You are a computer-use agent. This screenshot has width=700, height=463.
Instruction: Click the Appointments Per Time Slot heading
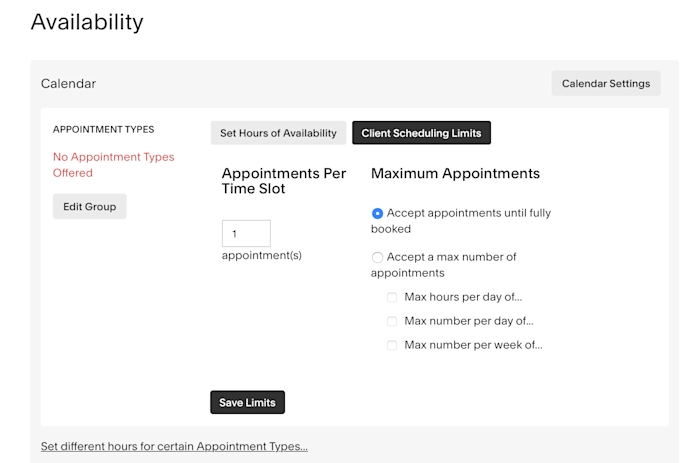coord(284,181)
